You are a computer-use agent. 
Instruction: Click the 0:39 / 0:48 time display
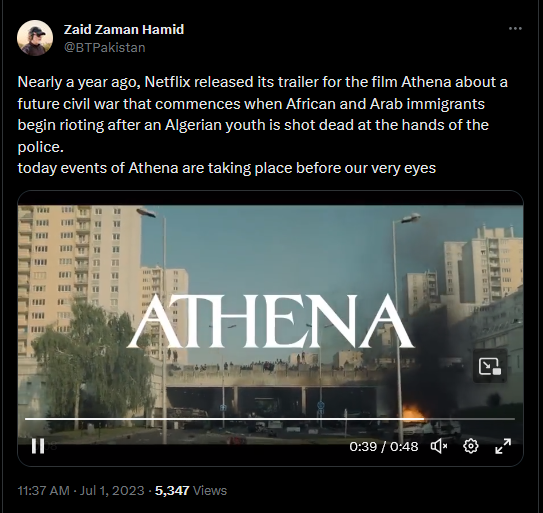[384, 446]
